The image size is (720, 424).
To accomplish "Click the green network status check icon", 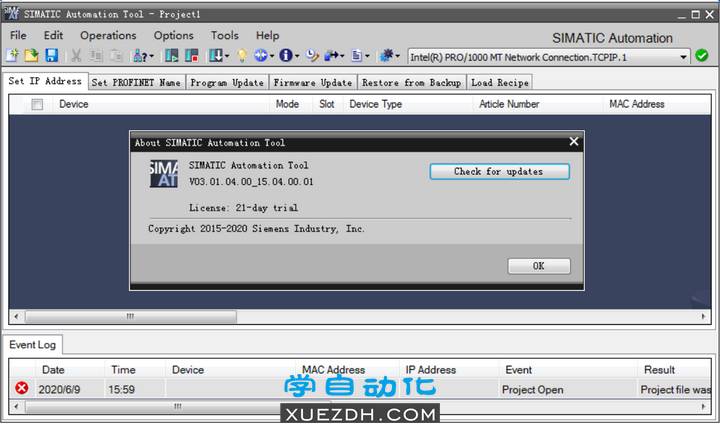I will point(702,56).
